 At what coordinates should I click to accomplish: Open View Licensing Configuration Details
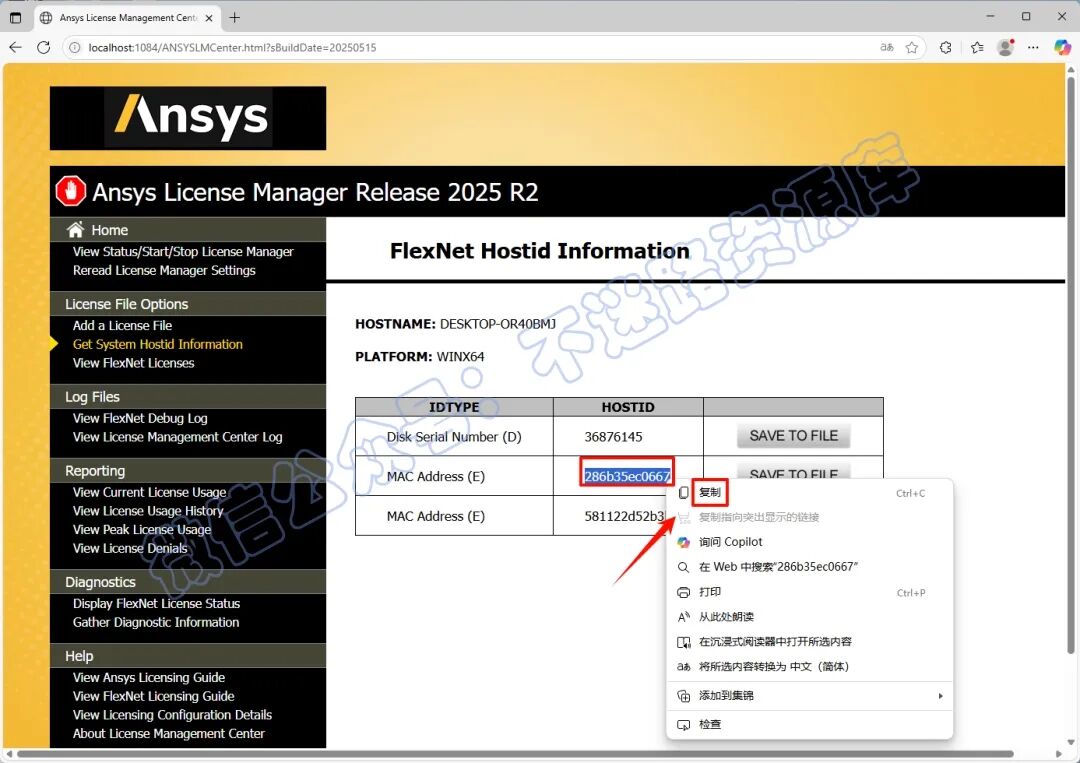click(x=172, y=714)
